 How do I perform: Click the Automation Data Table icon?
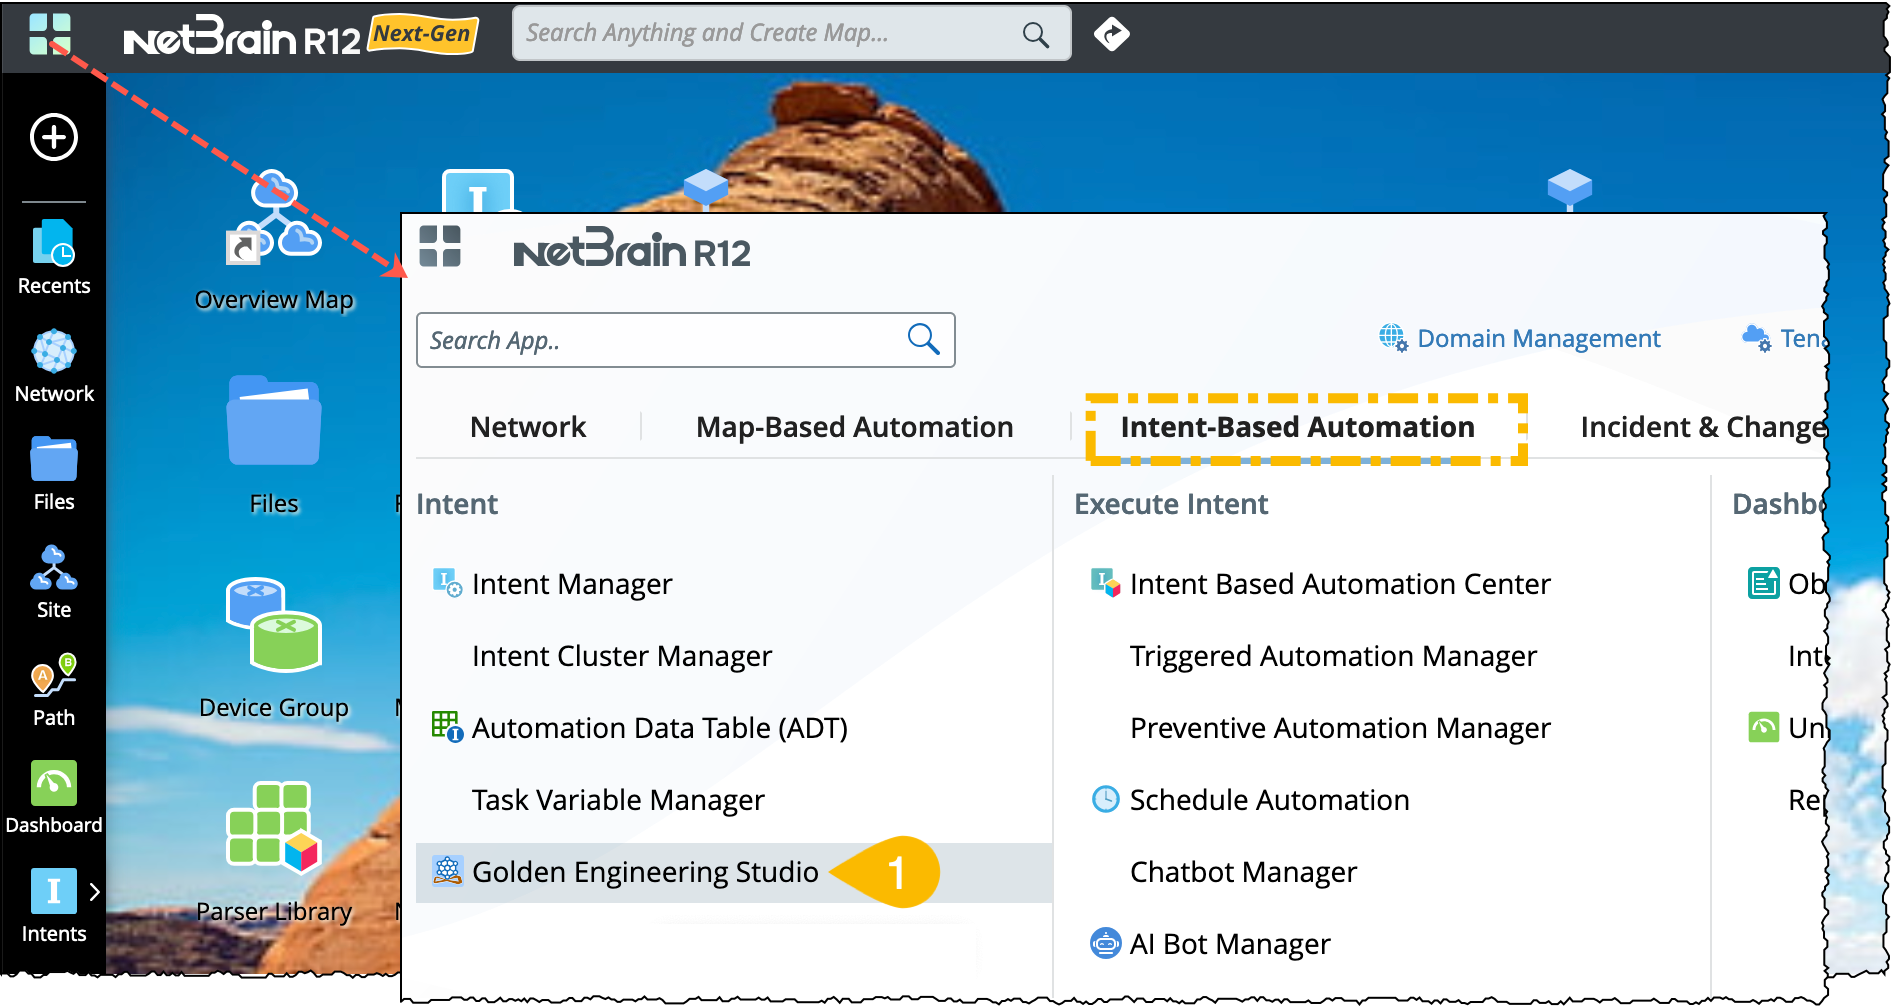(447, 726)
